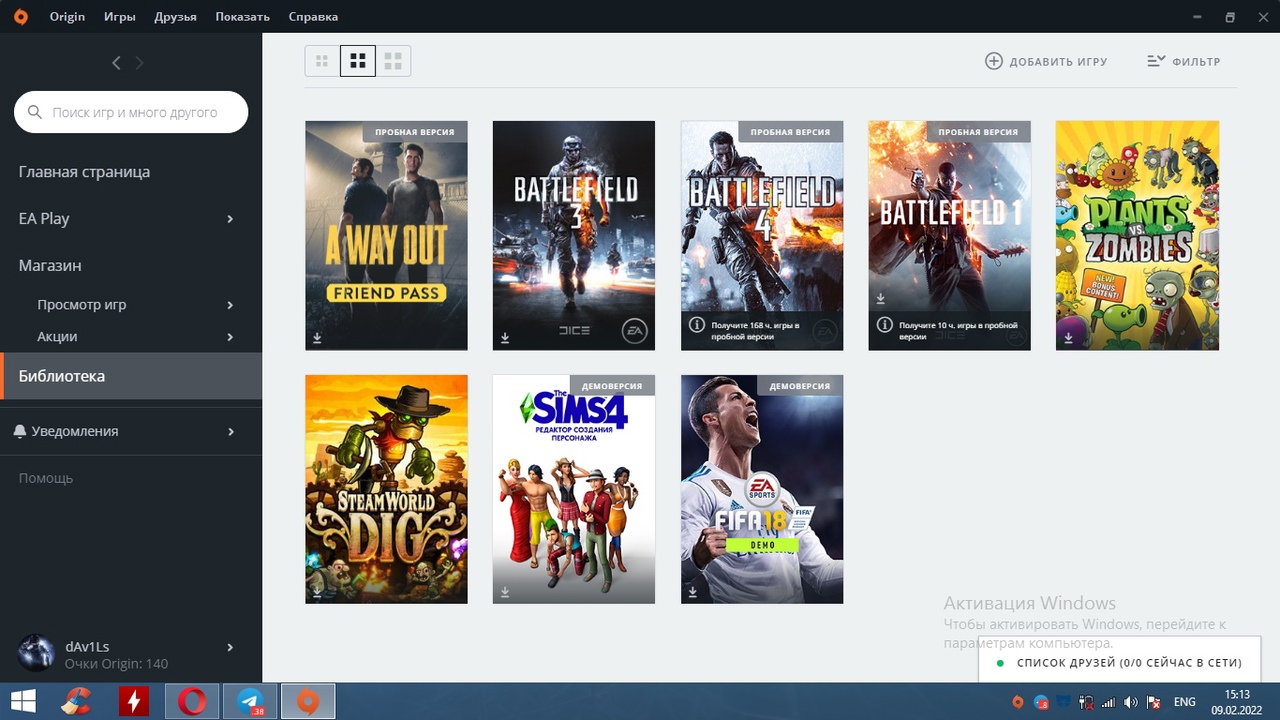Expand the Уведомления chevron
The height and width of the screenshot is (720, 1280).
click(230, 432)
